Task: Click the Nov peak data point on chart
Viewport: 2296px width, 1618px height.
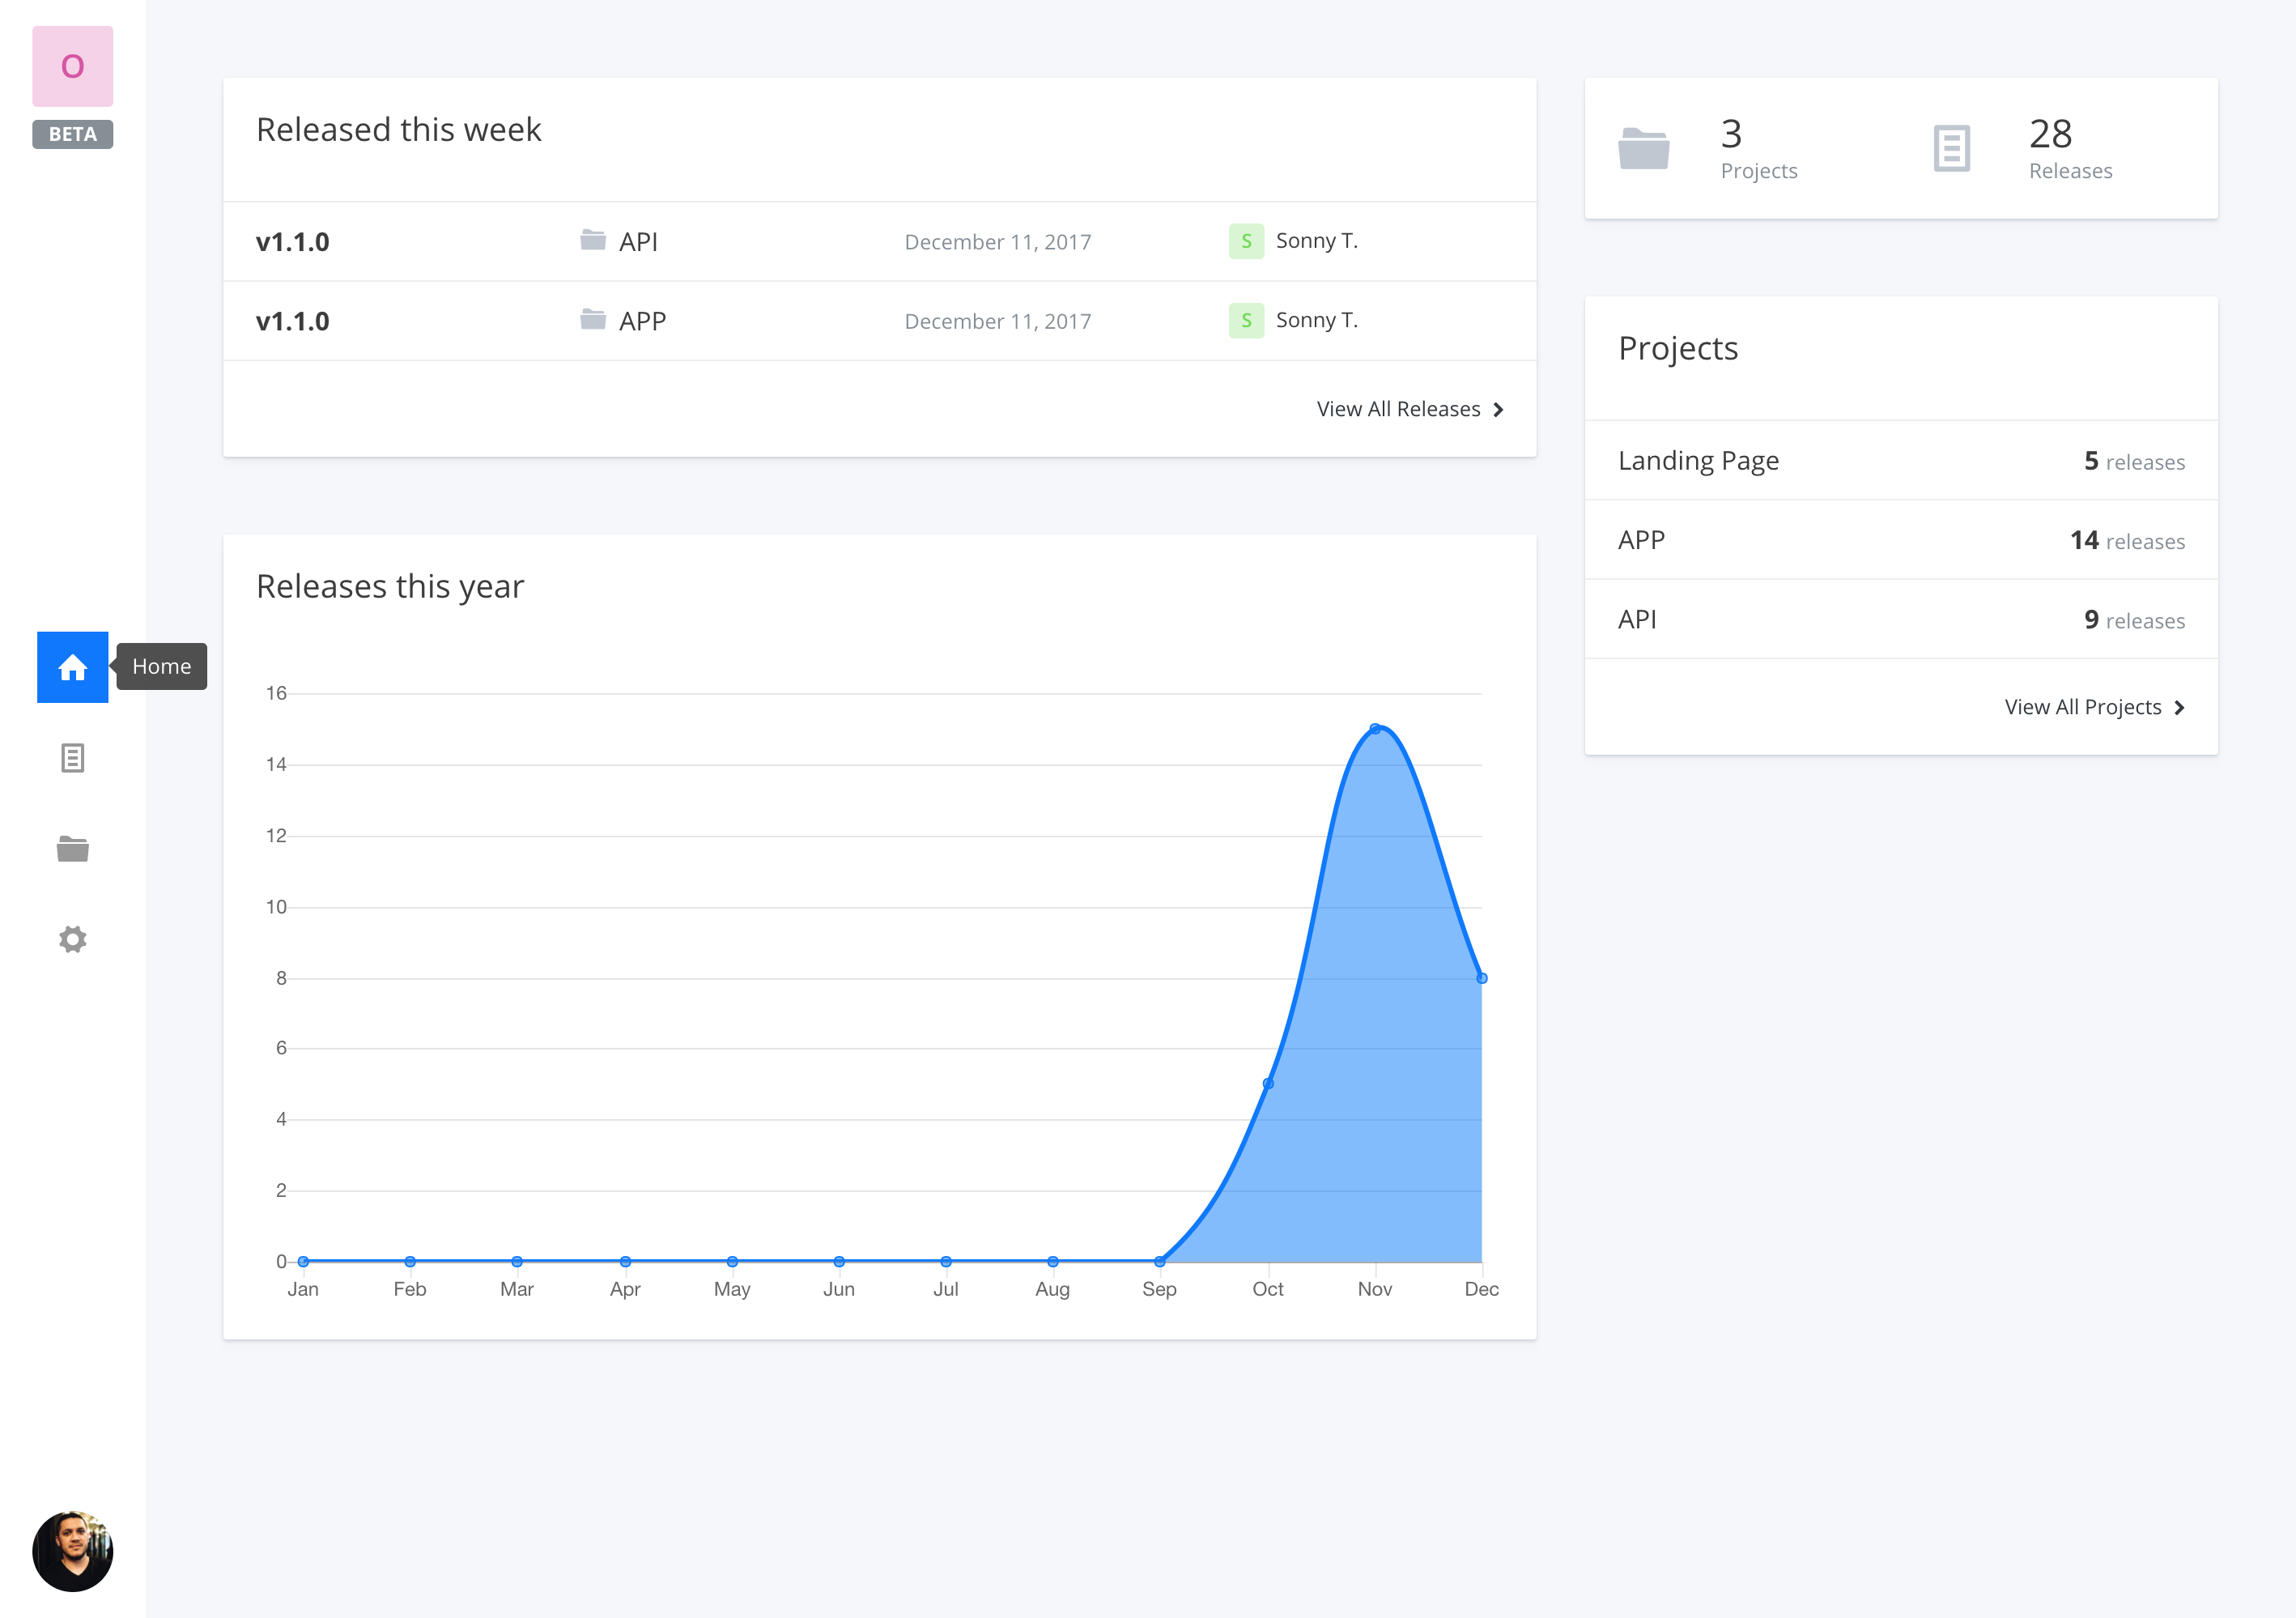Action: 1375,729
